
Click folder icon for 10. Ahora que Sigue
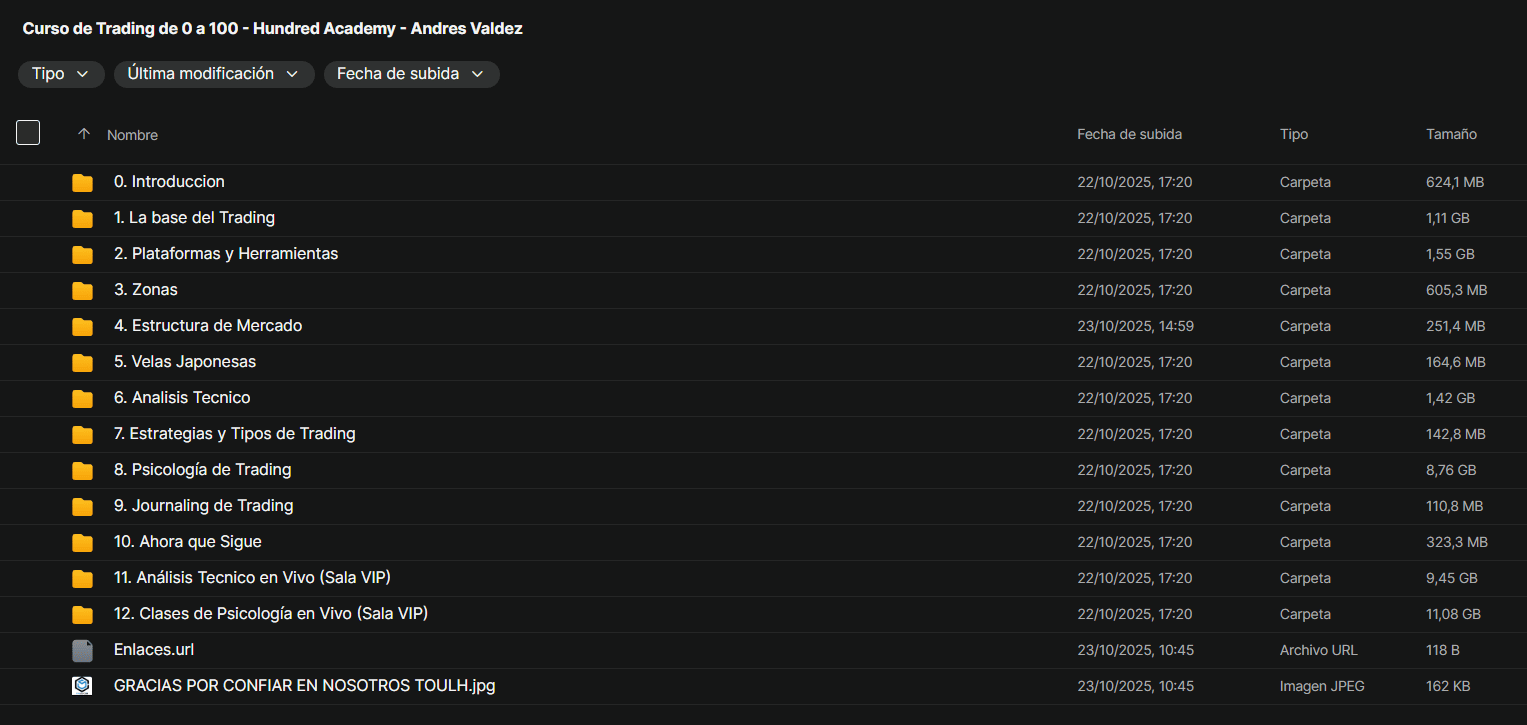82,543
